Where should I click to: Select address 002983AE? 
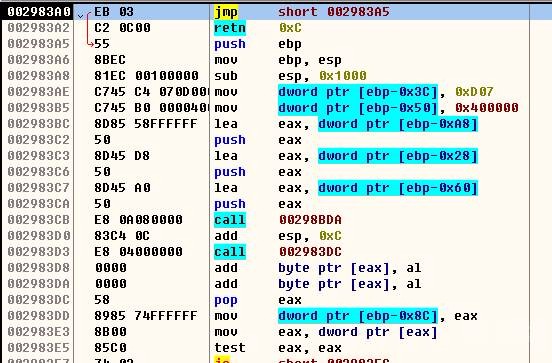pyautogui.click(x=39, y=92)
